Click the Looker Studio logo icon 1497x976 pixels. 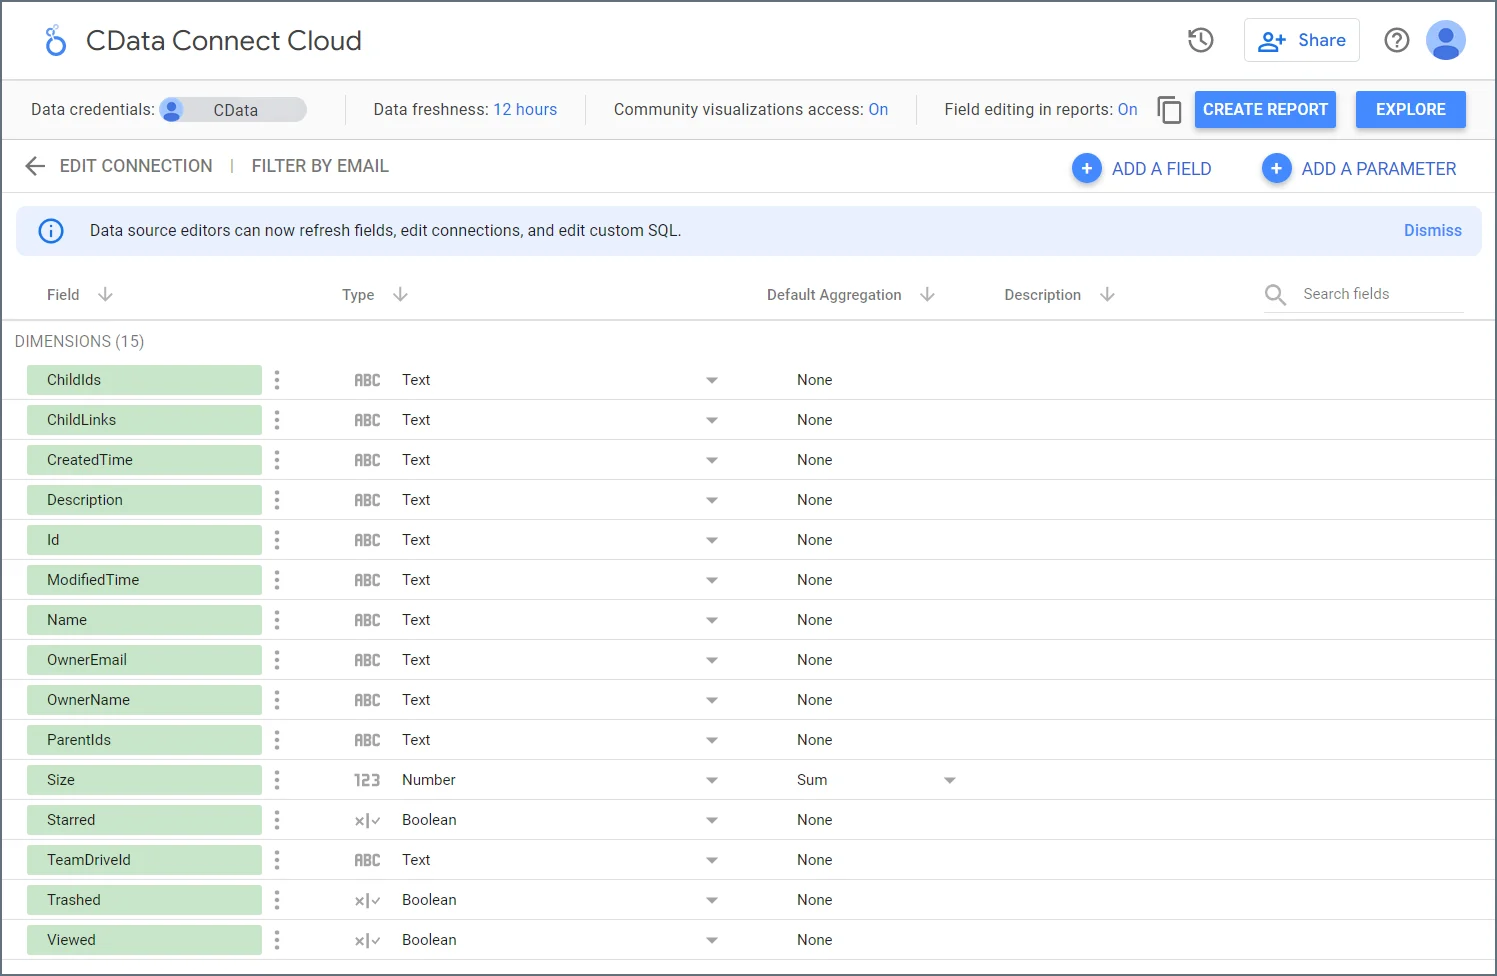pyautogui.click(x=55, y=41)
